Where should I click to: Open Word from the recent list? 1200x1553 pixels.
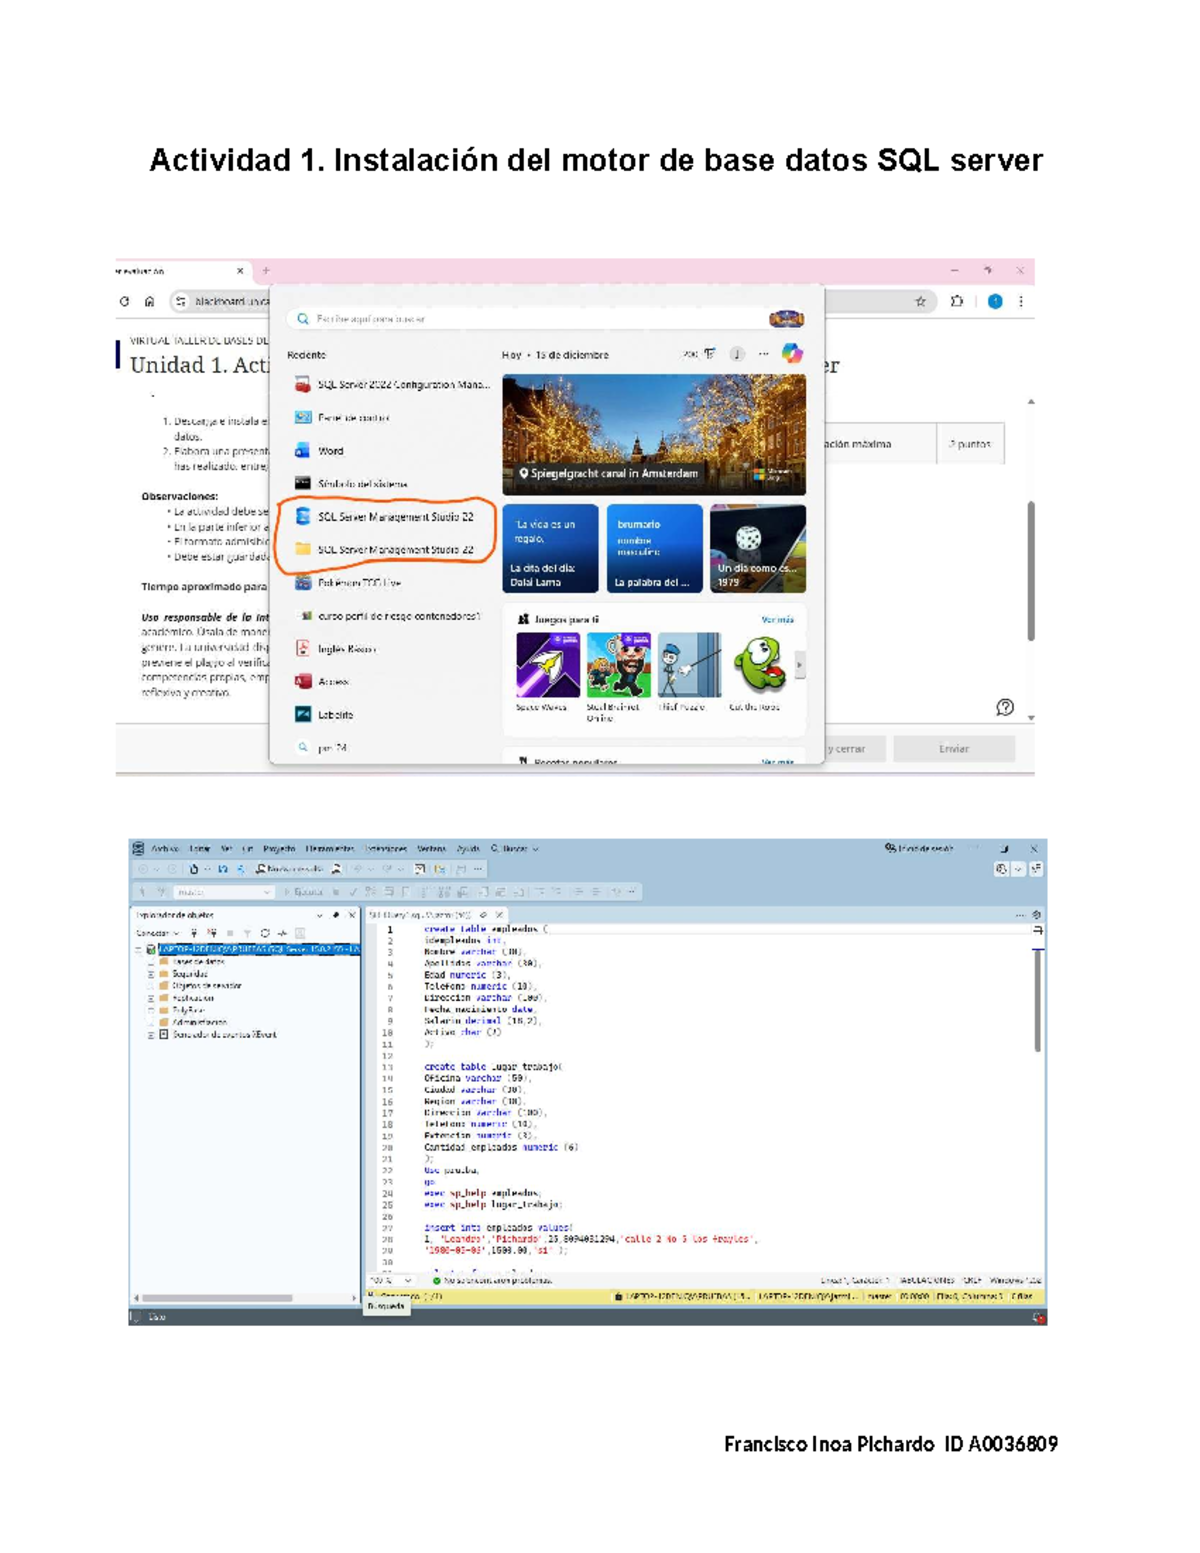tap(320, 451)
